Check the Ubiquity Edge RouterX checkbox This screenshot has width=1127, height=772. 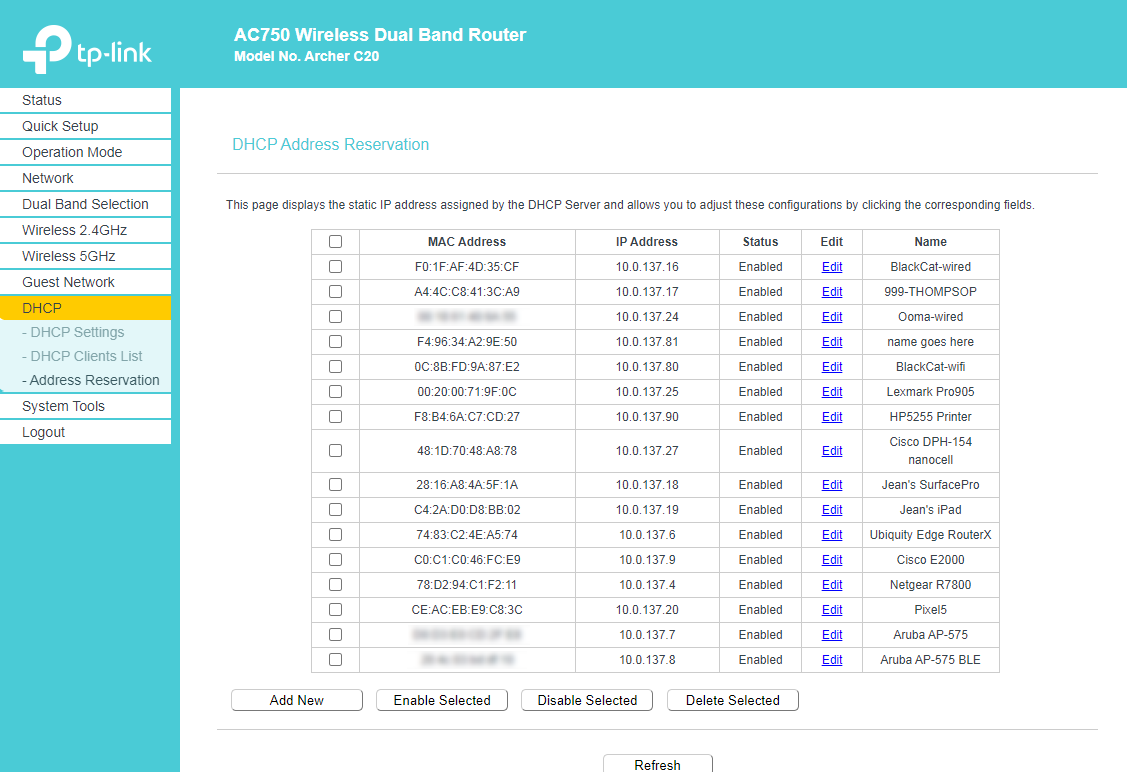[x=335, y=535]
